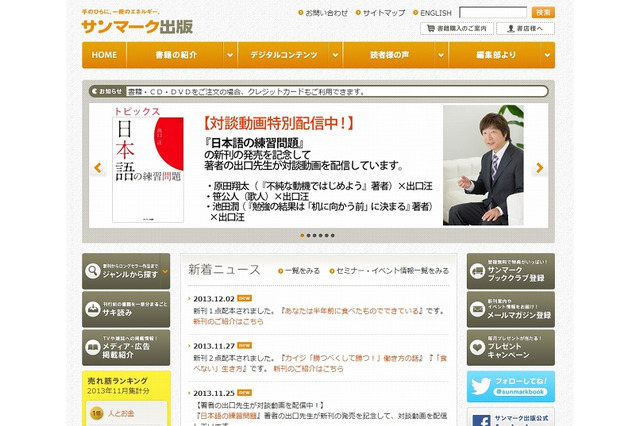
Task: Click the サキ読み download icon
Action: tap(93, 309)
